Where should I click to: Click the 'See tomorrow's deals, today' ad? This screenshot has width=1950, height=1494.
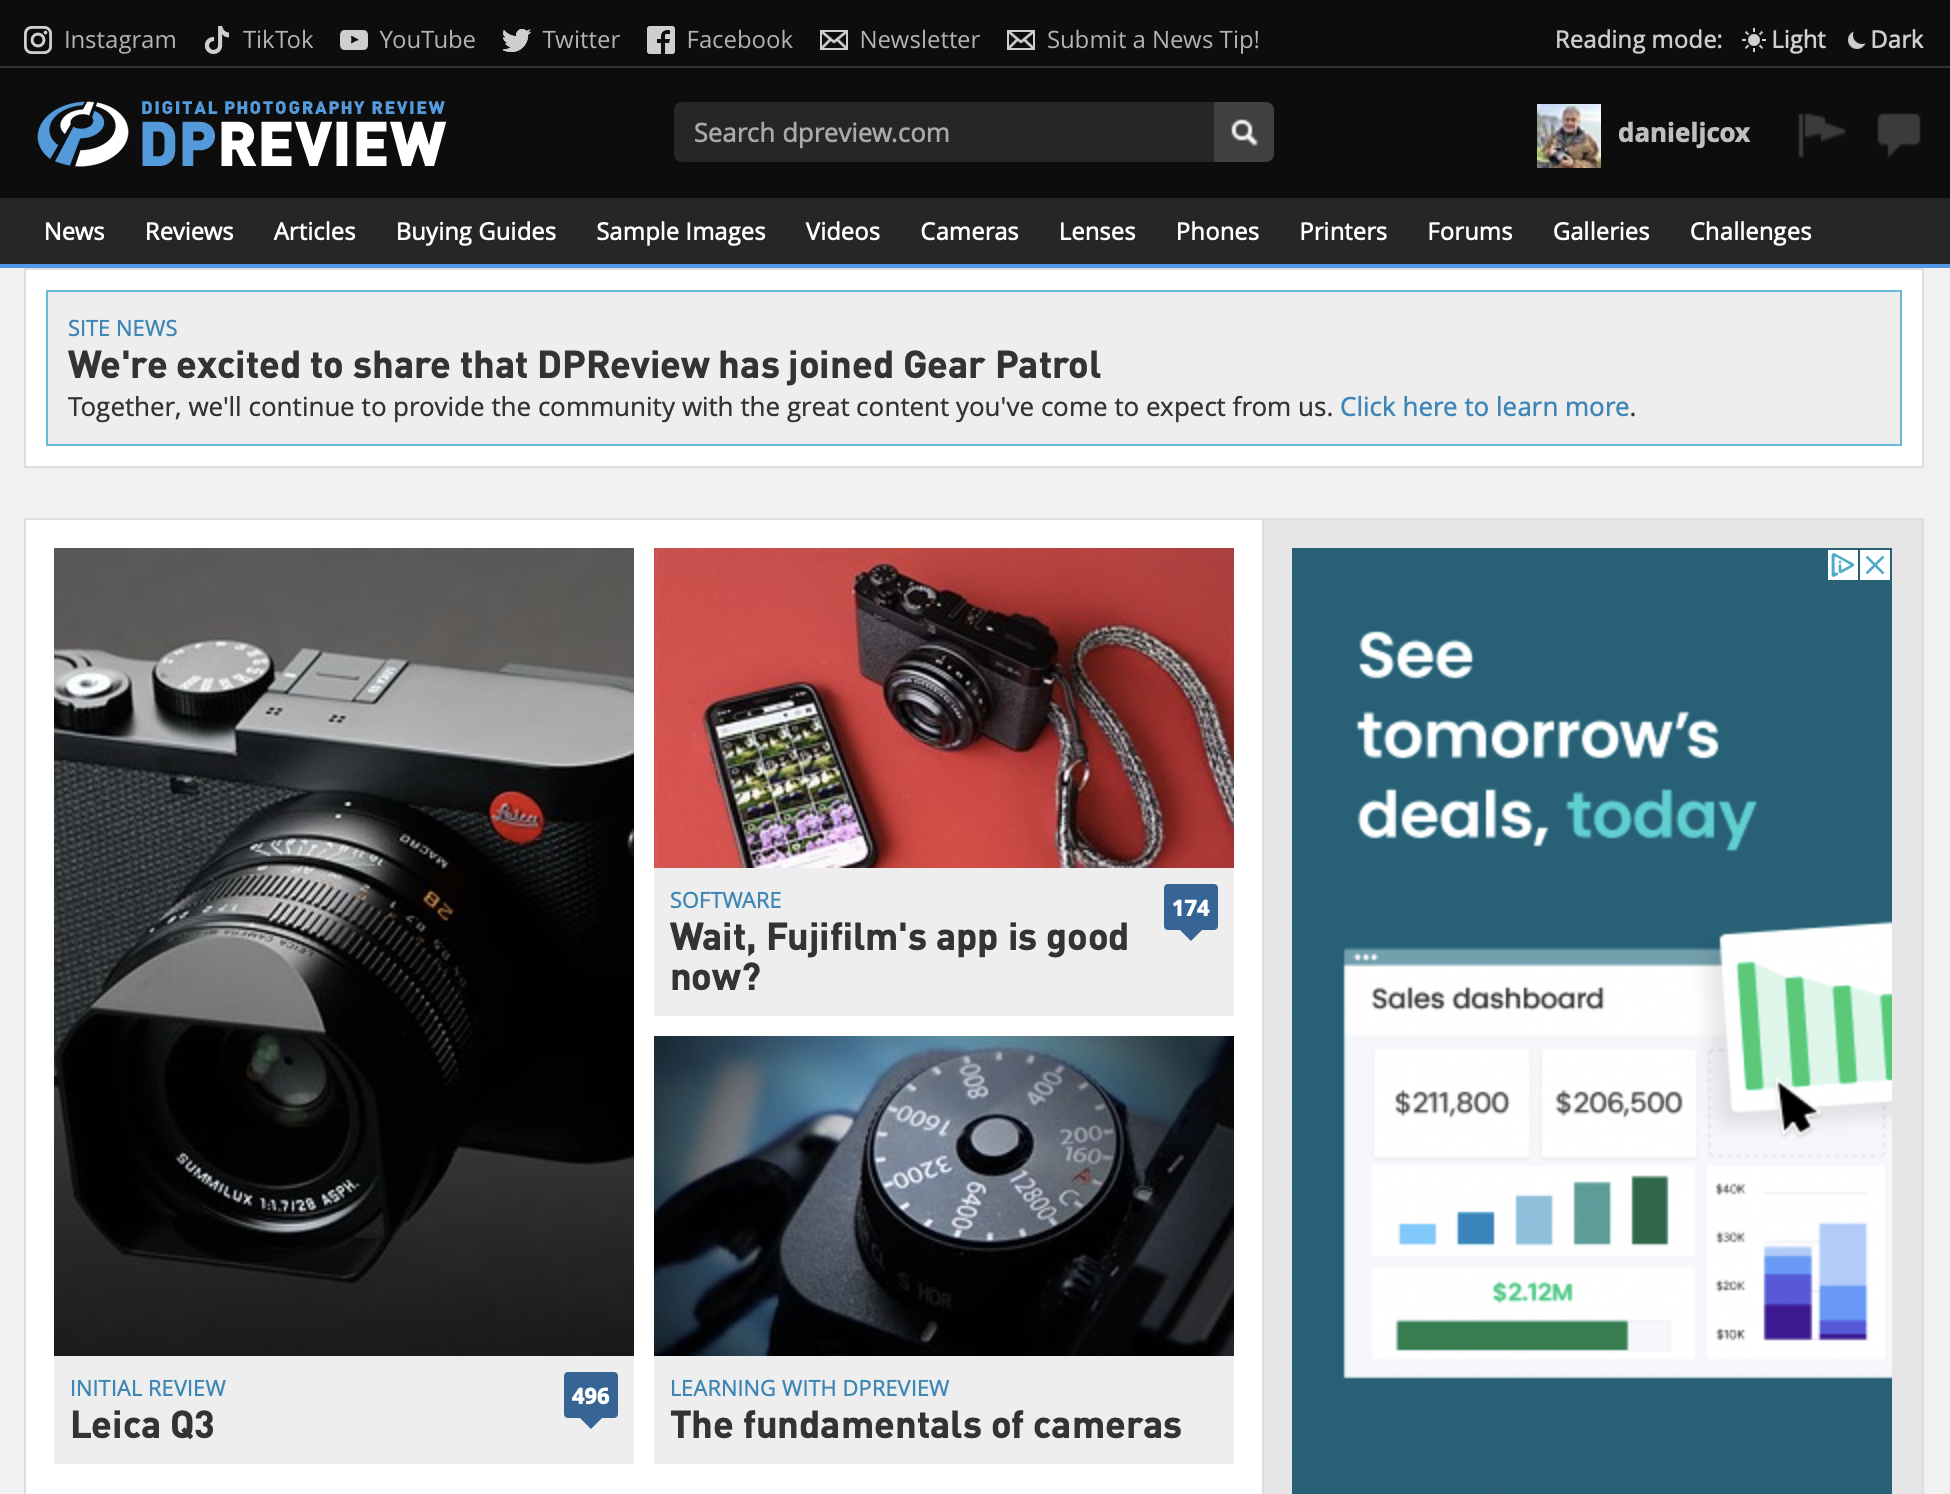[x=1591, y=1020]
